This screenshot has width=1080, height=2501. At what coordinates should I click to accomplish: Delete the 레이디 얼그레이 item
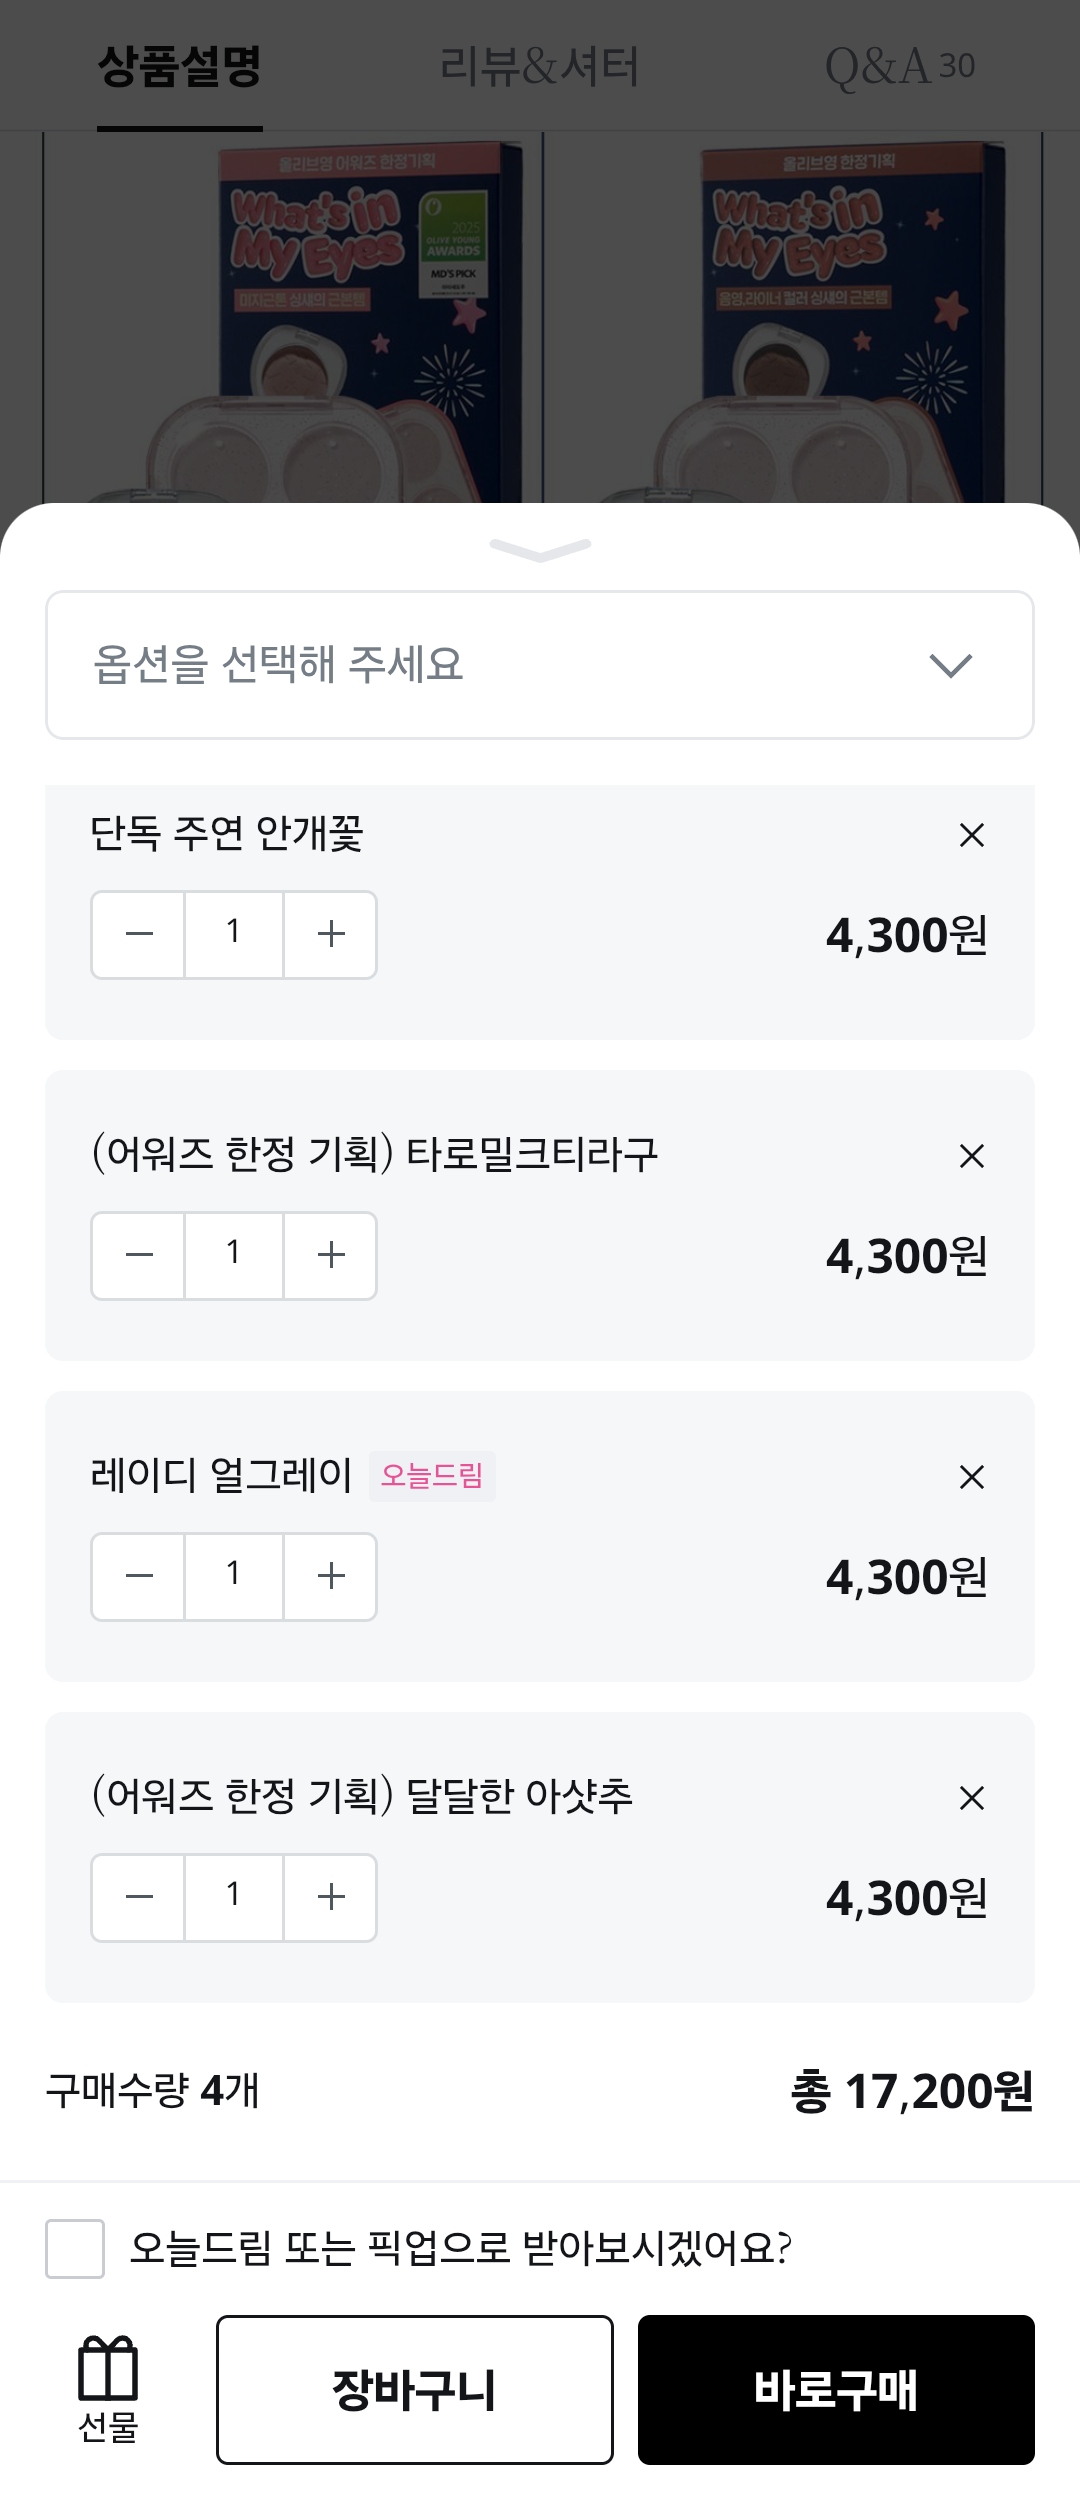tap(971, 1477)
